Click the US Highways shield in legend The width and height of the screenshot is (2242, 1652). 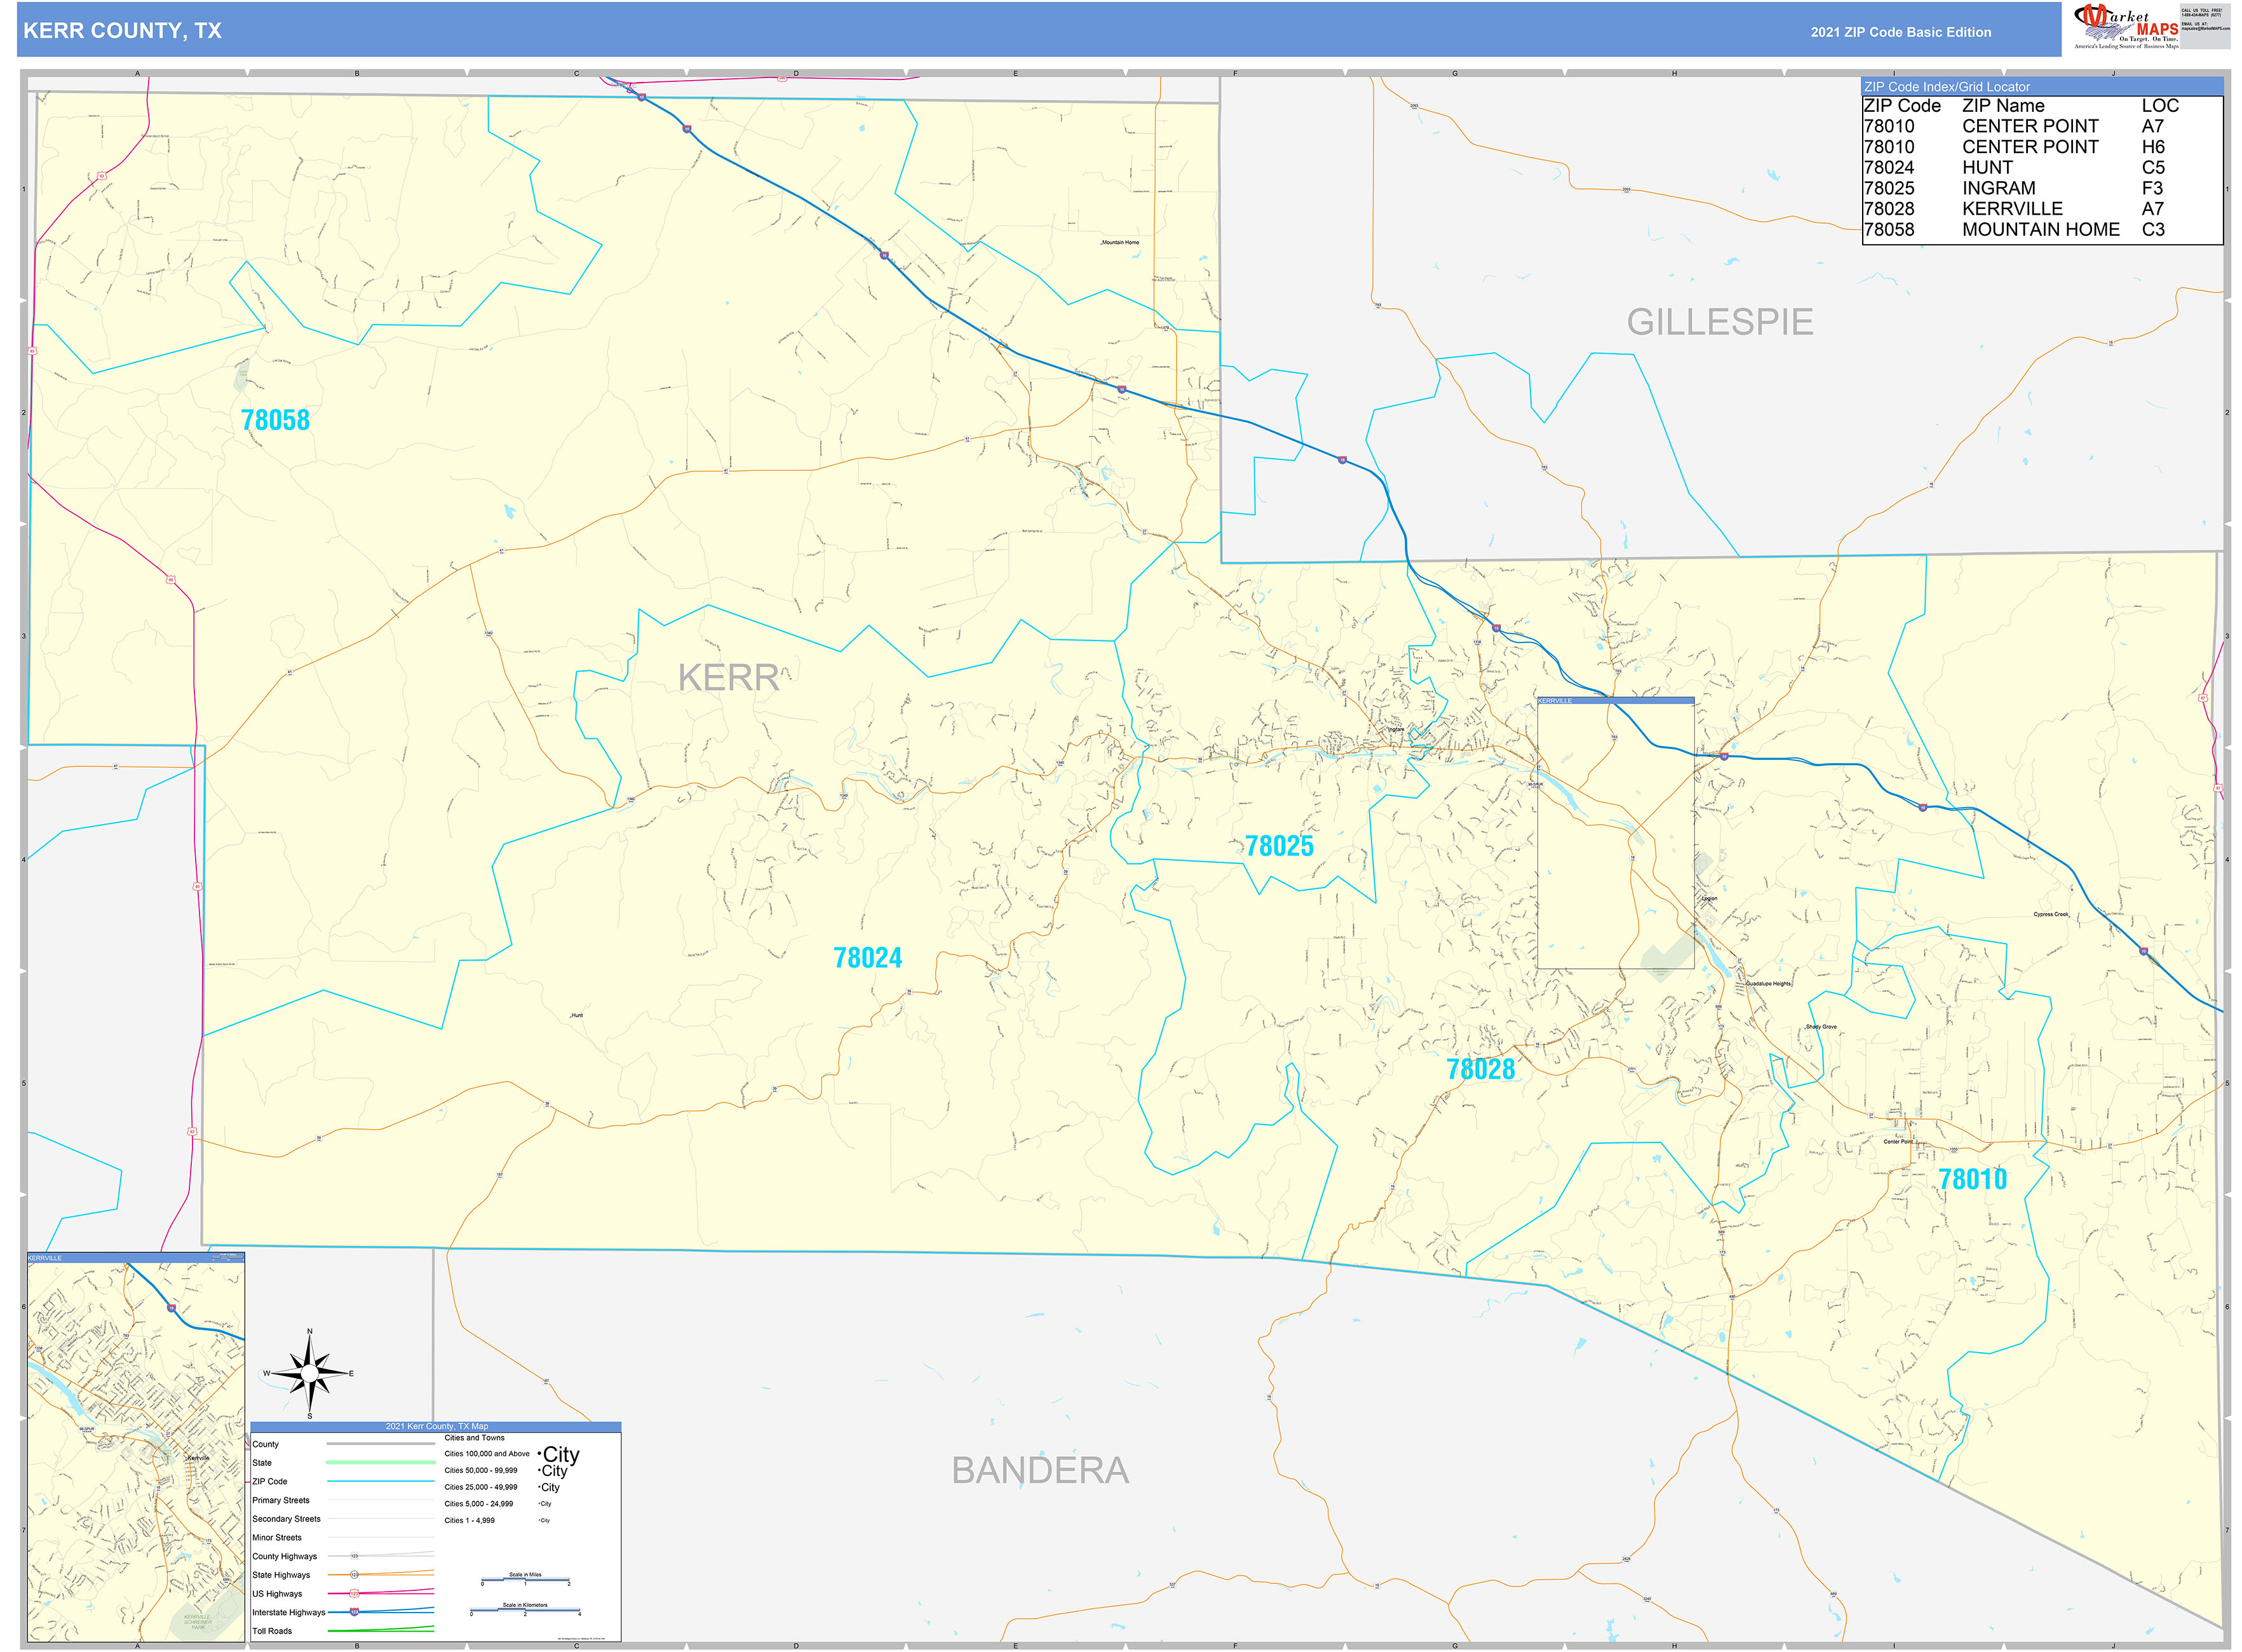354,1593
